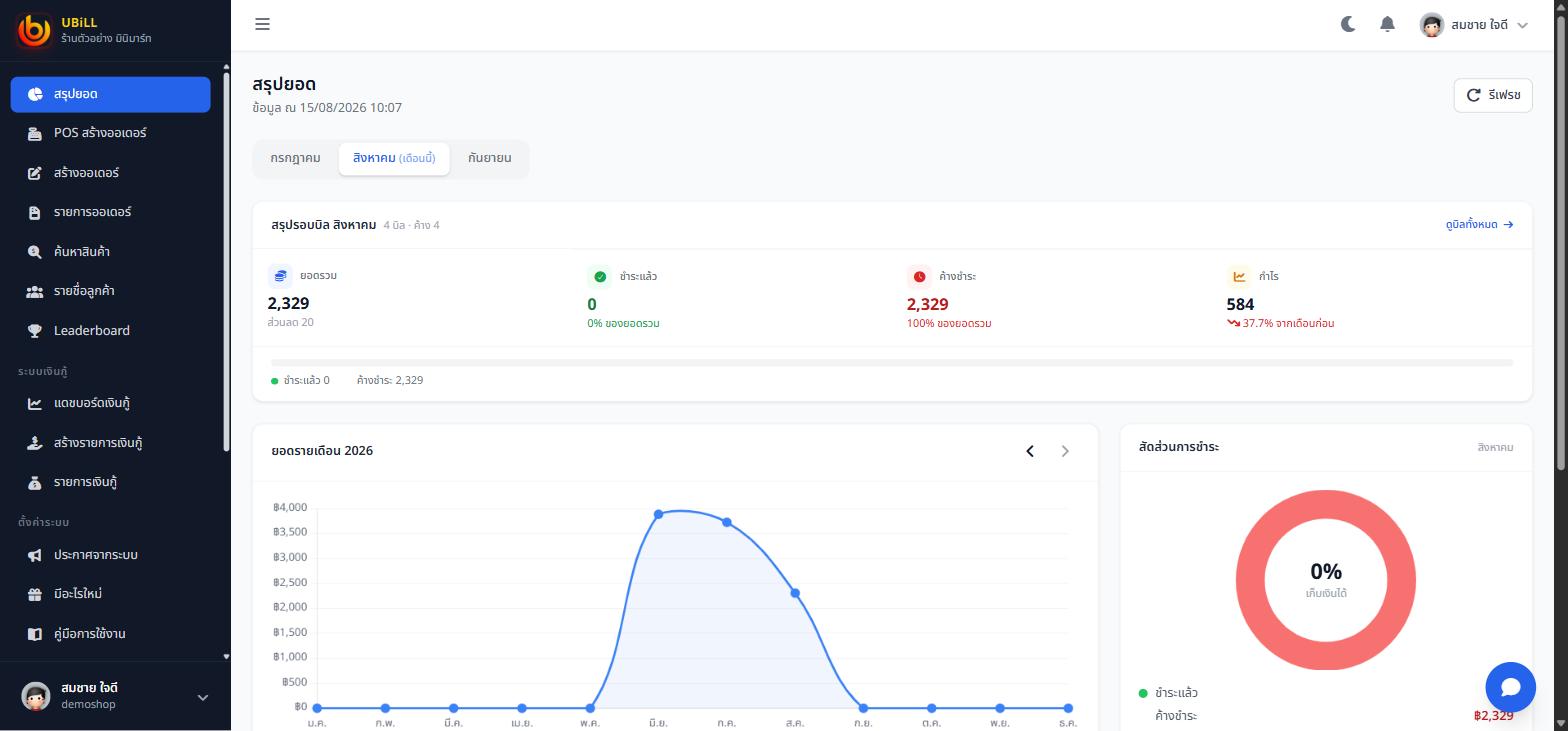
Task: Click the text 100% ของยอดรวม
Action: (x=949, y=324)
